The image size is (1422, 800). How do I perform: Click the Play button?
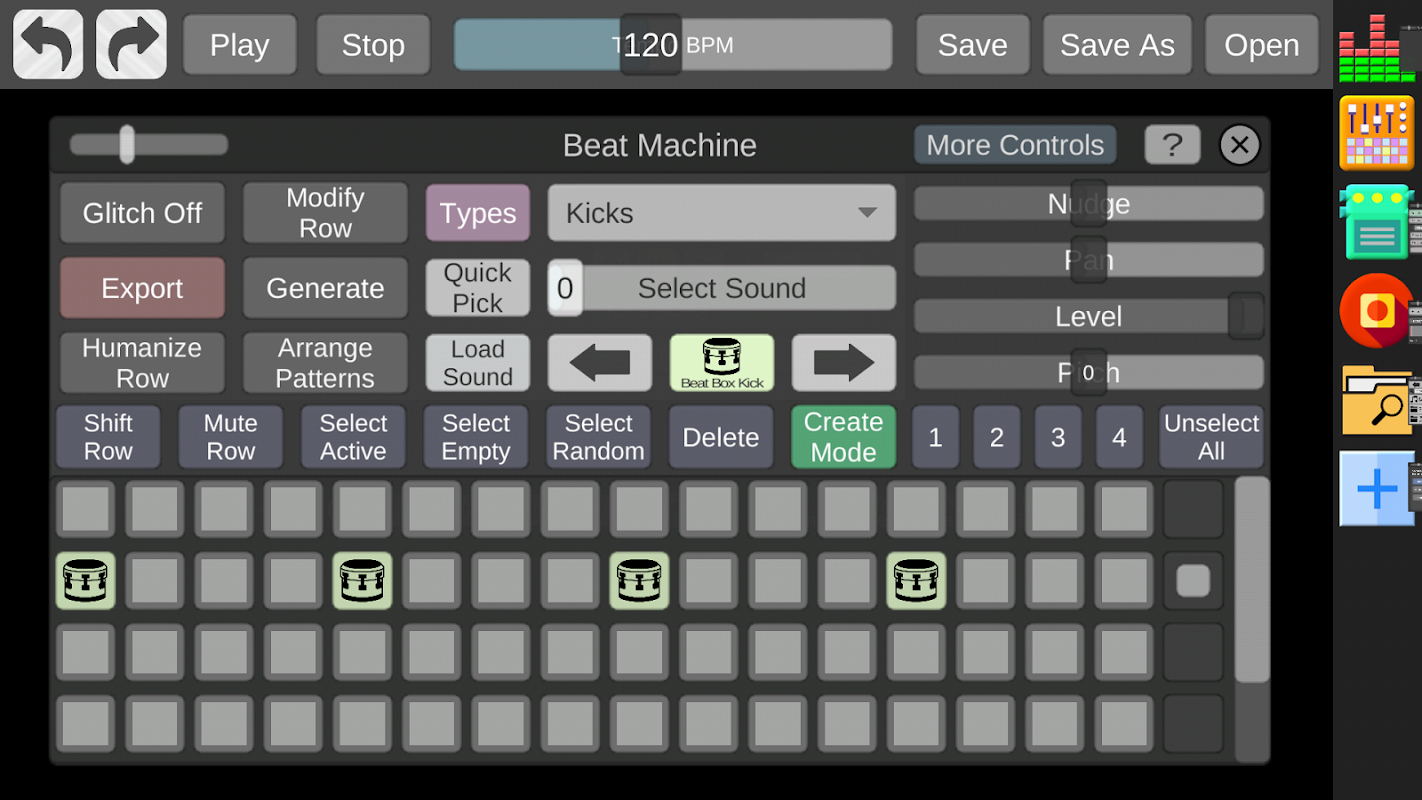pos(240,45)
